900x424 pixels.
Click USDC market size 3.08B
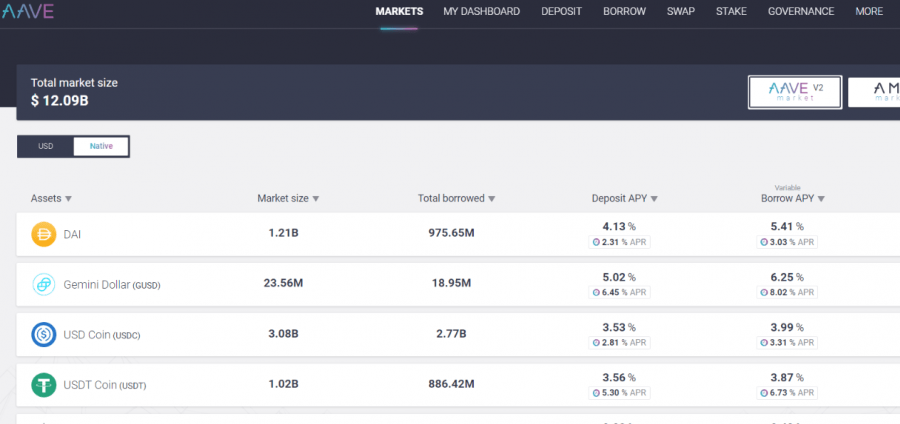pos(284,334)
